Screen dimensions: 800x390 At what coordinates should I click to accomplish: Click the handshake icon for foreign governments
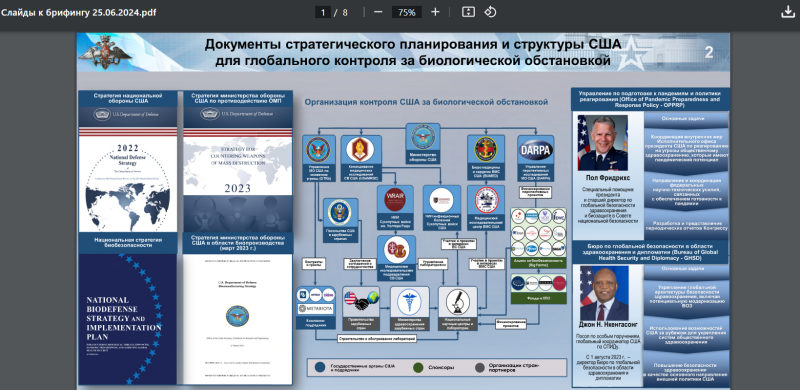[361, 301]
